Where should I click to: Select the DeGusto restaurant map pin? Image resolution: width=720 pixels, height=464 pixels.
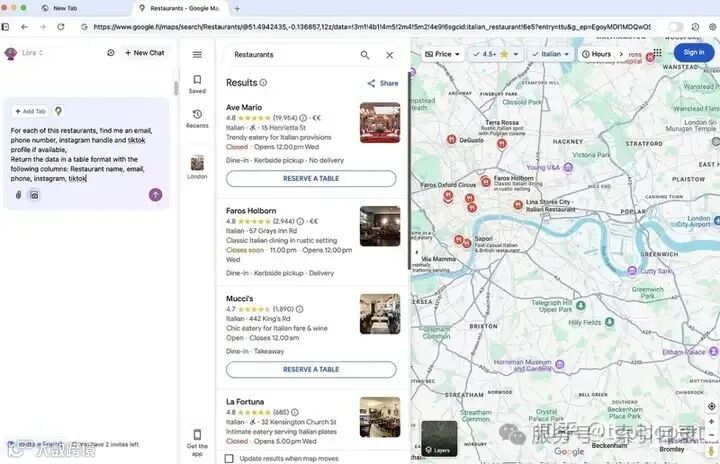click(451, 140)
